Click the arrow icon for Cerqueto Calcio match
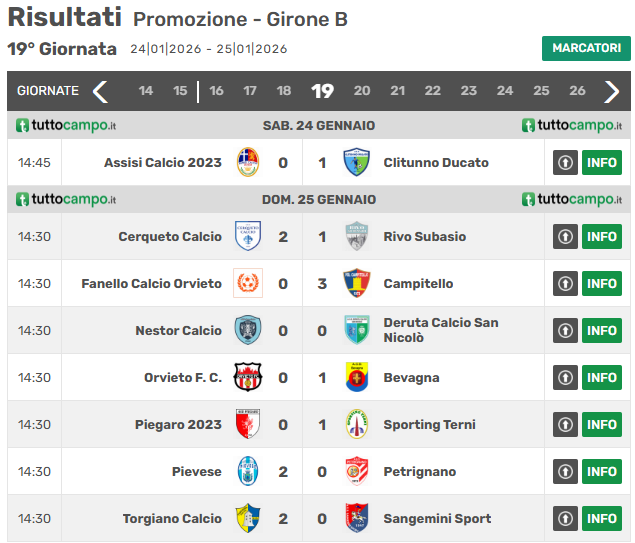The height and width of the screenshot is (543, 635). point(565,237)
